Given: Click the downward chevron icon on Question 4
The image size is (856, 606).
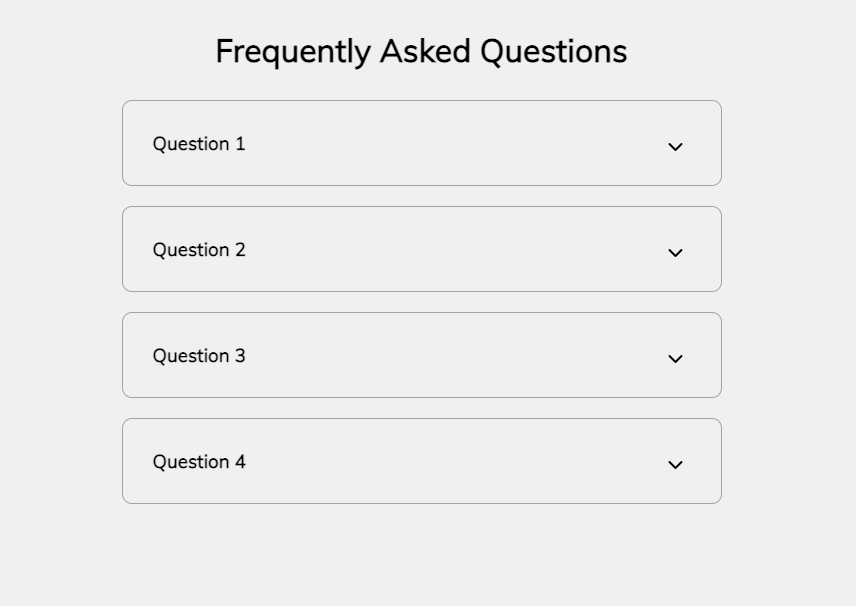Looking at the screenshot, I should point(675,464).
